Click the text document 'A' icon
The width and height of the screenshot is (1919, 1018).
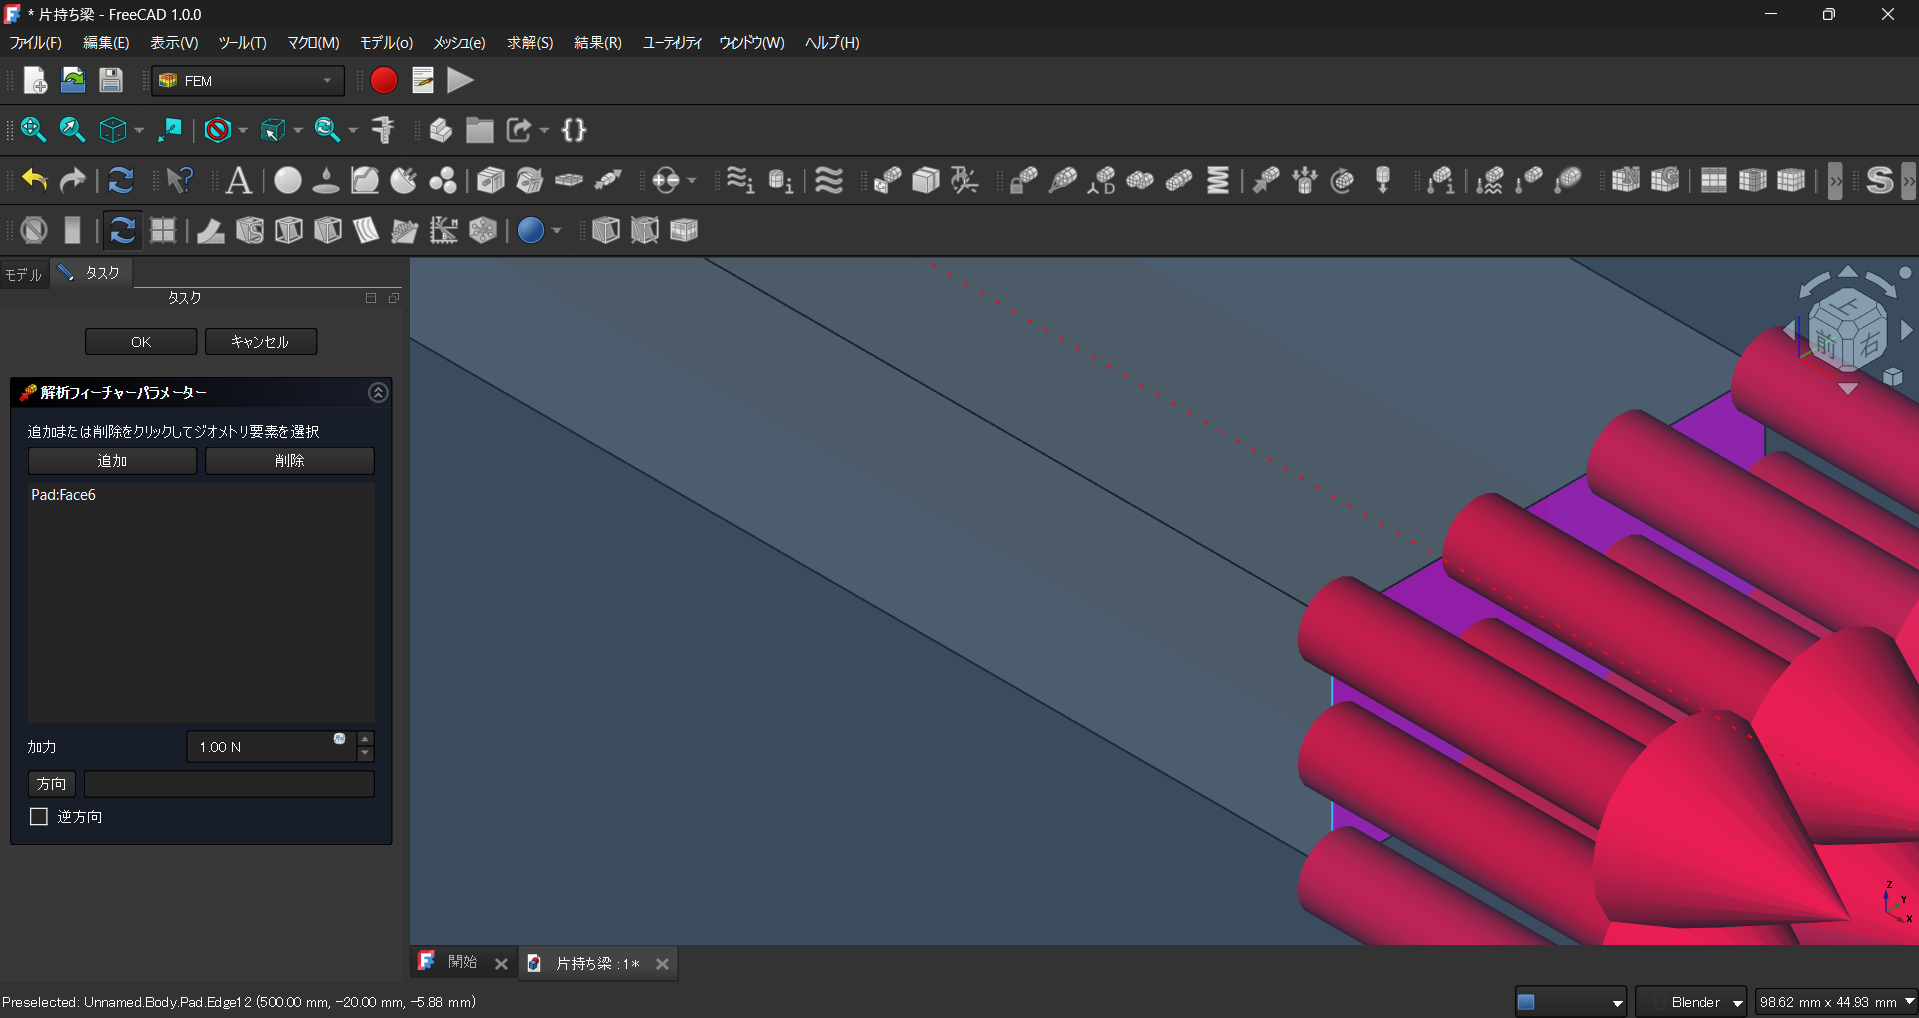pos(238,180)
